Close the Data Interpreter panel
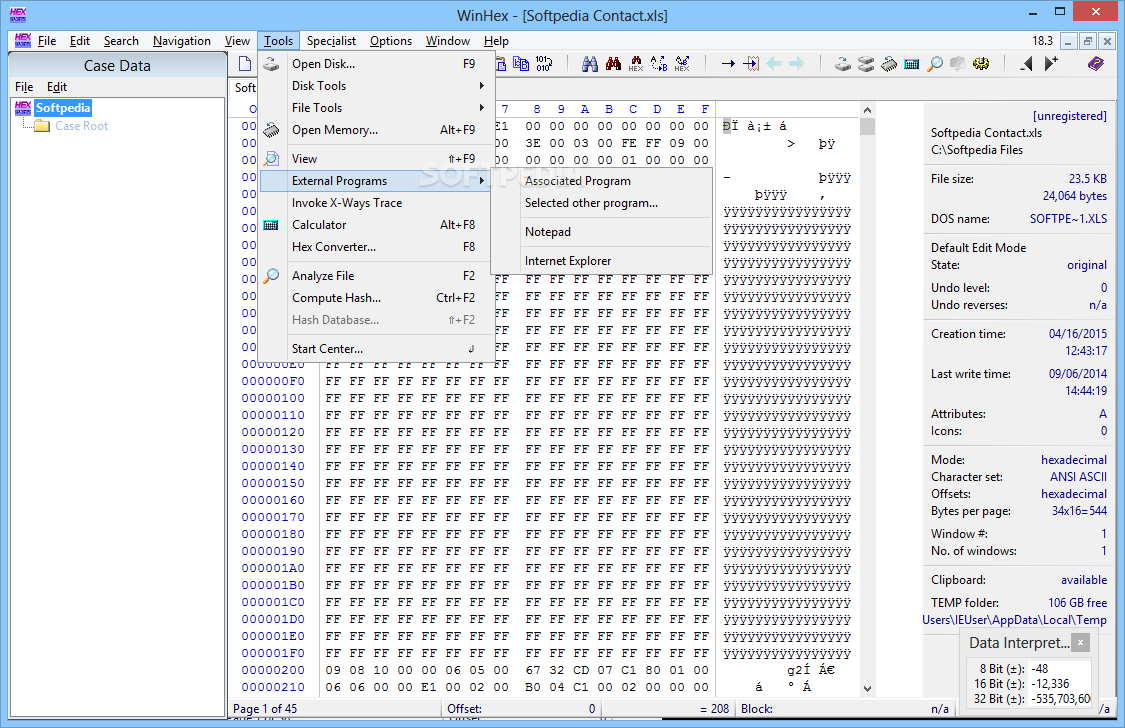The height and width of the screenshot is (728, 1125). (1081, 643)
